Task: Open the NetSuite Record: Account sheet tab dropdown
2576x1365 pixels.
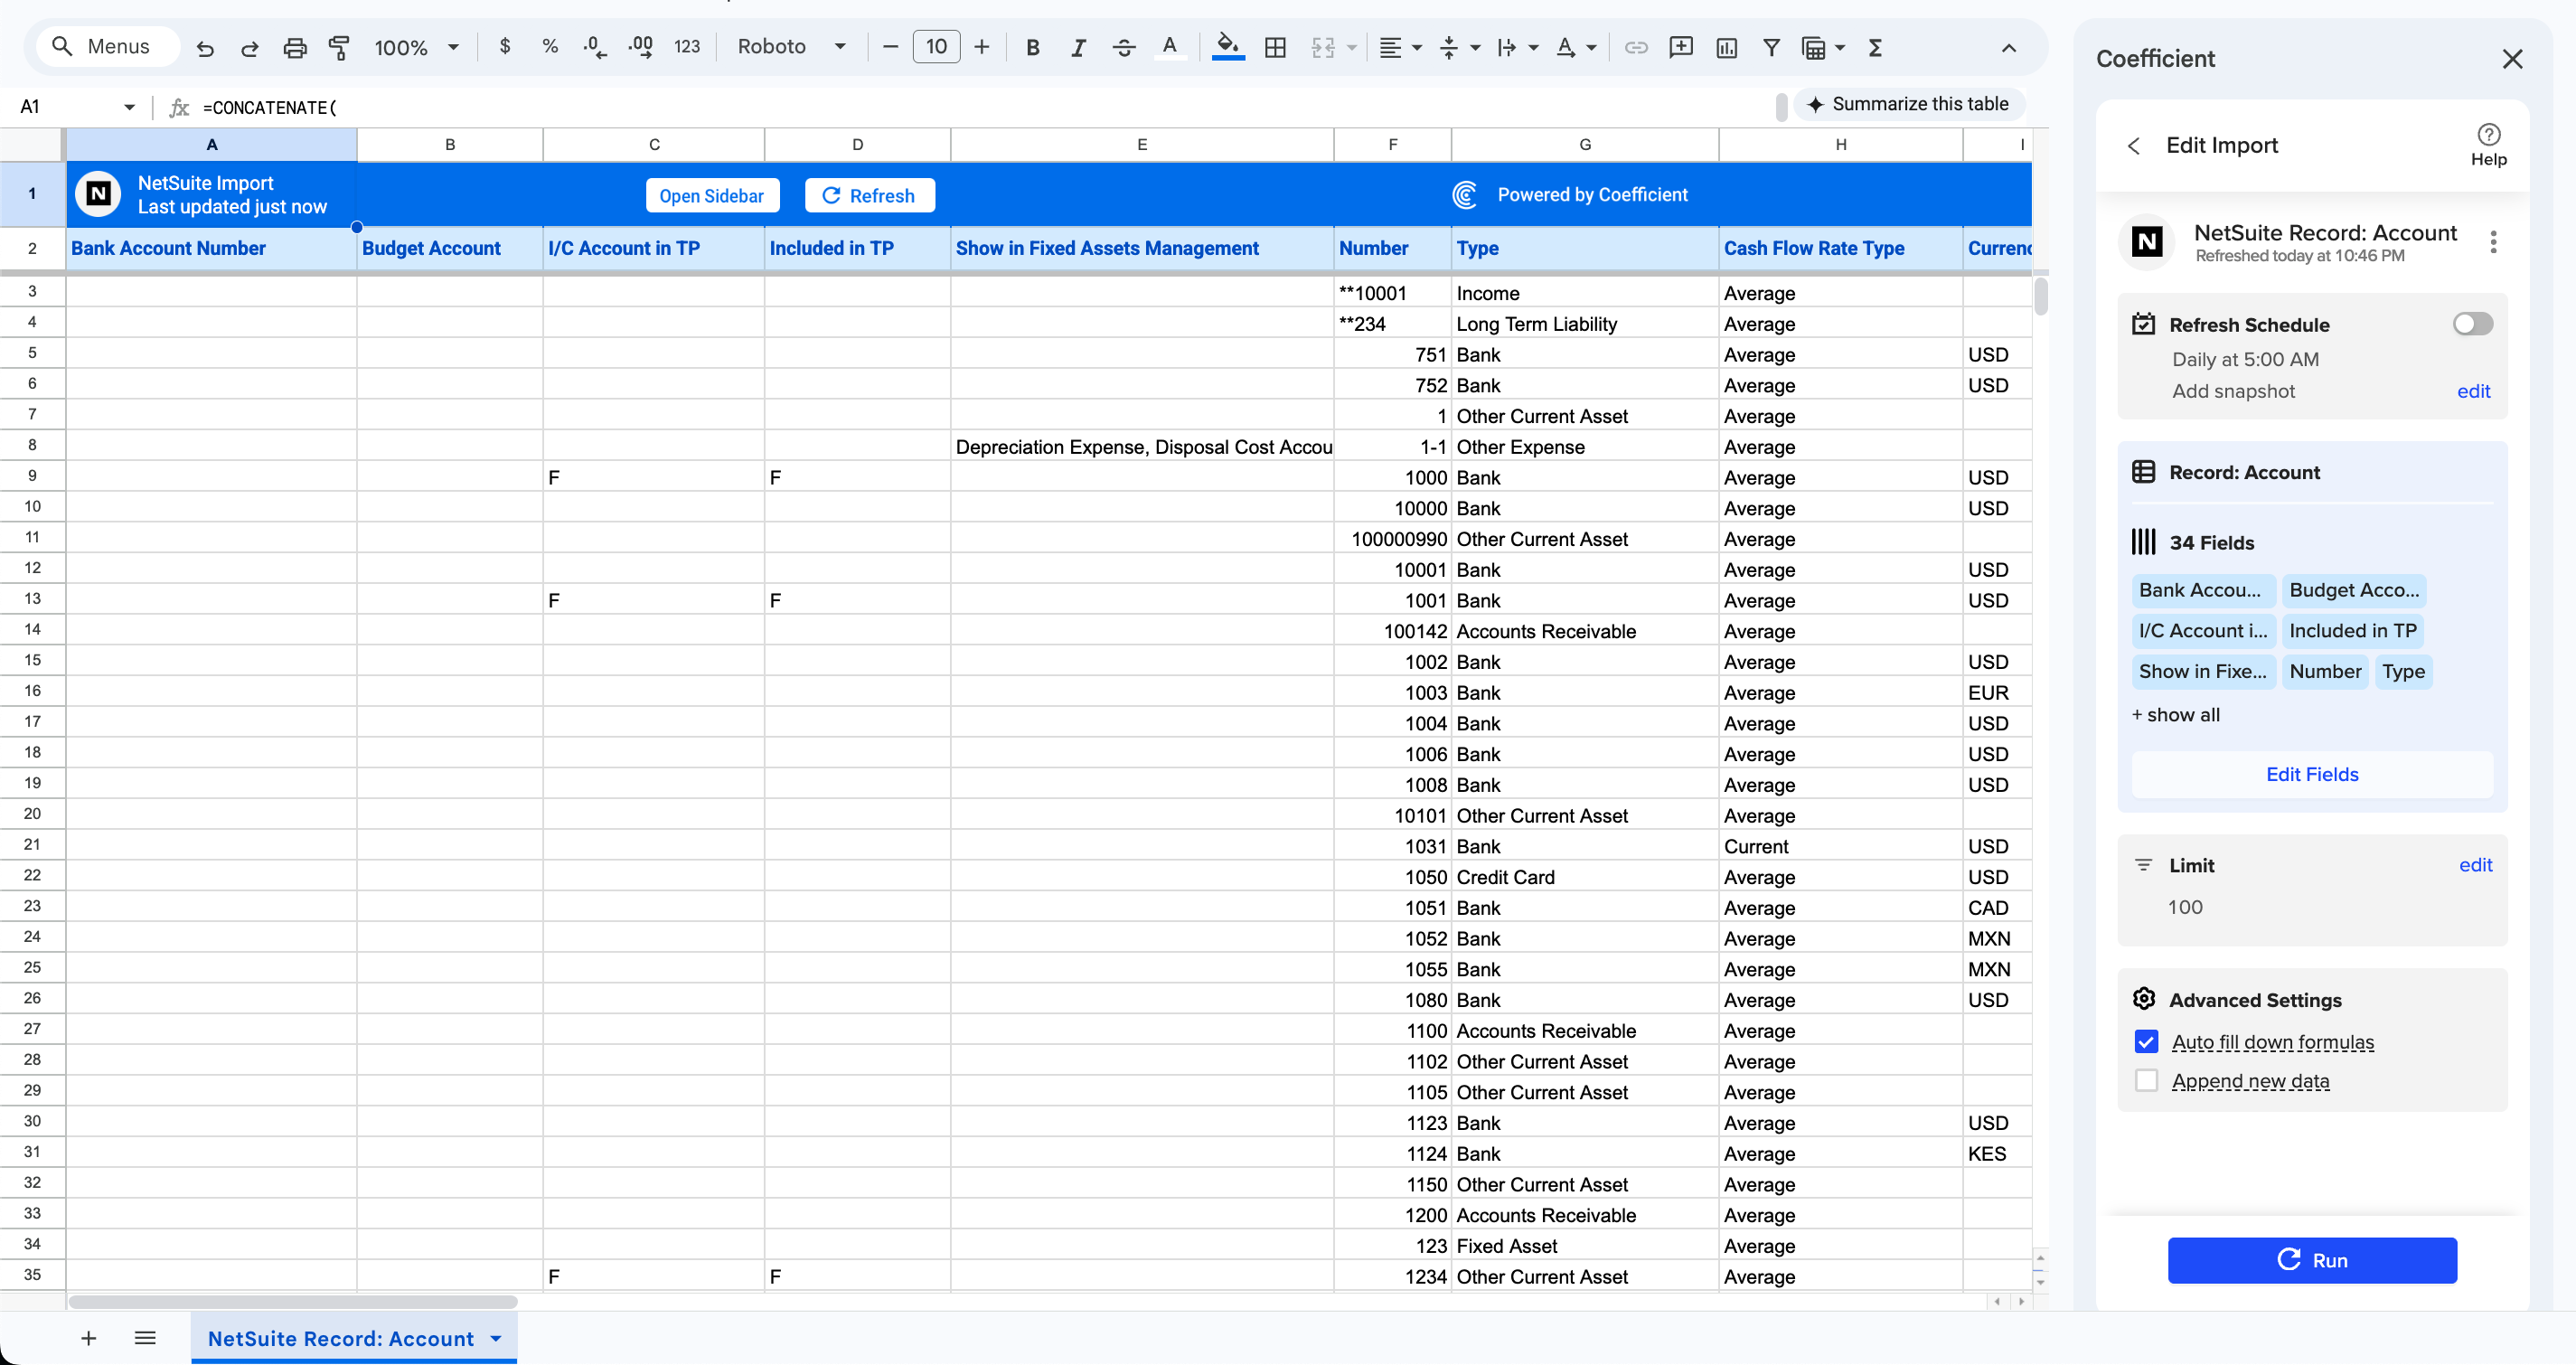Action: coord(497,1338)
